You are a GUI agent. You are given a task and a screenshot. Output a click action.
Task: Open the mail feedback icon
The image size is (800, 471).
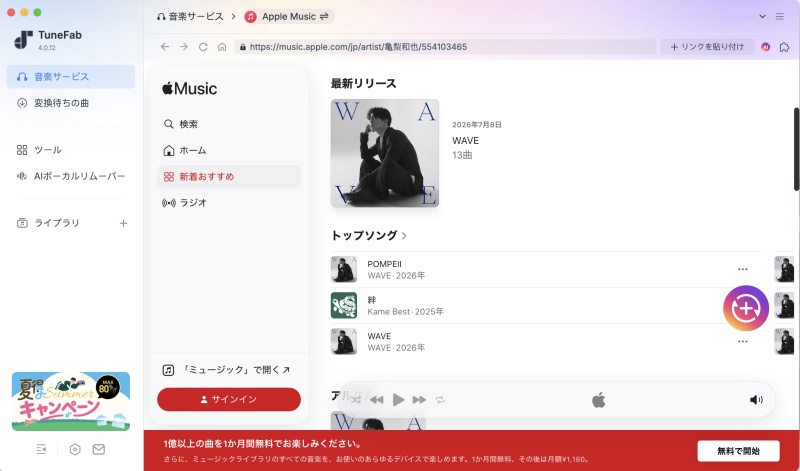click(x=98, y=449)
